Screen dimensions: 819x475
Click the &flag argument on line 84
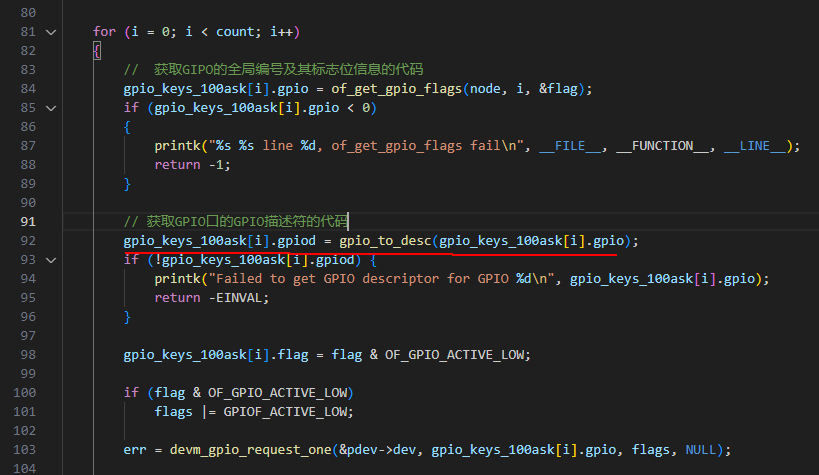click(x=558, y=89)
